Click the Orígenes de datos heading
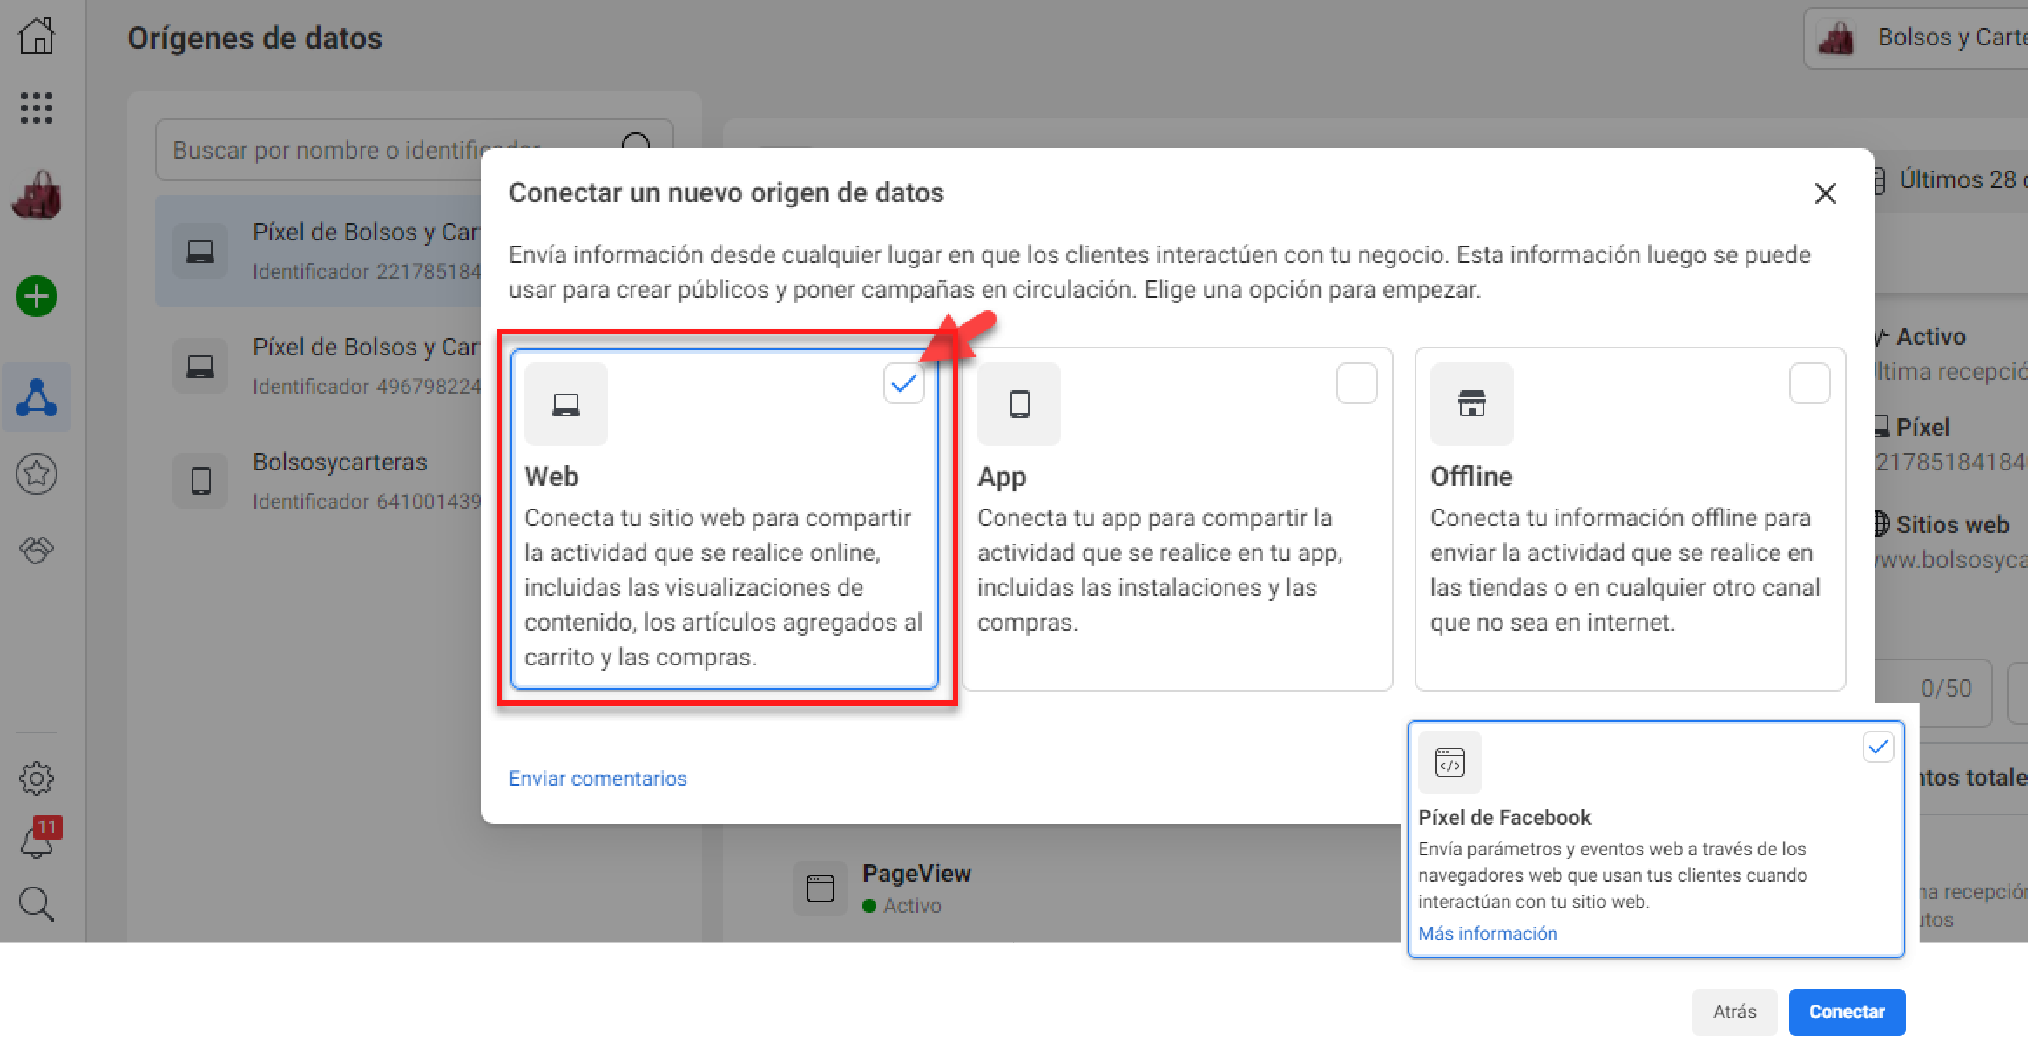Viewport: 2028px width, 1042px height. tap(255, 38)
